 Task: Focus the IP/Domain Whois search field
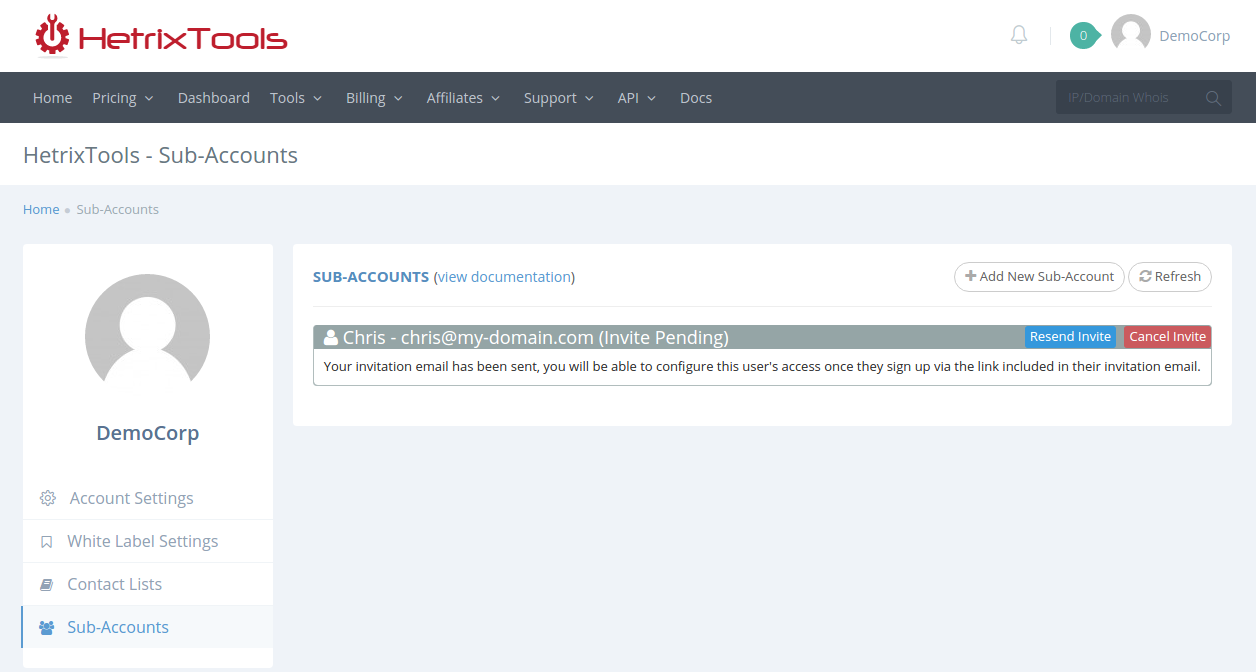(1130, 98)
